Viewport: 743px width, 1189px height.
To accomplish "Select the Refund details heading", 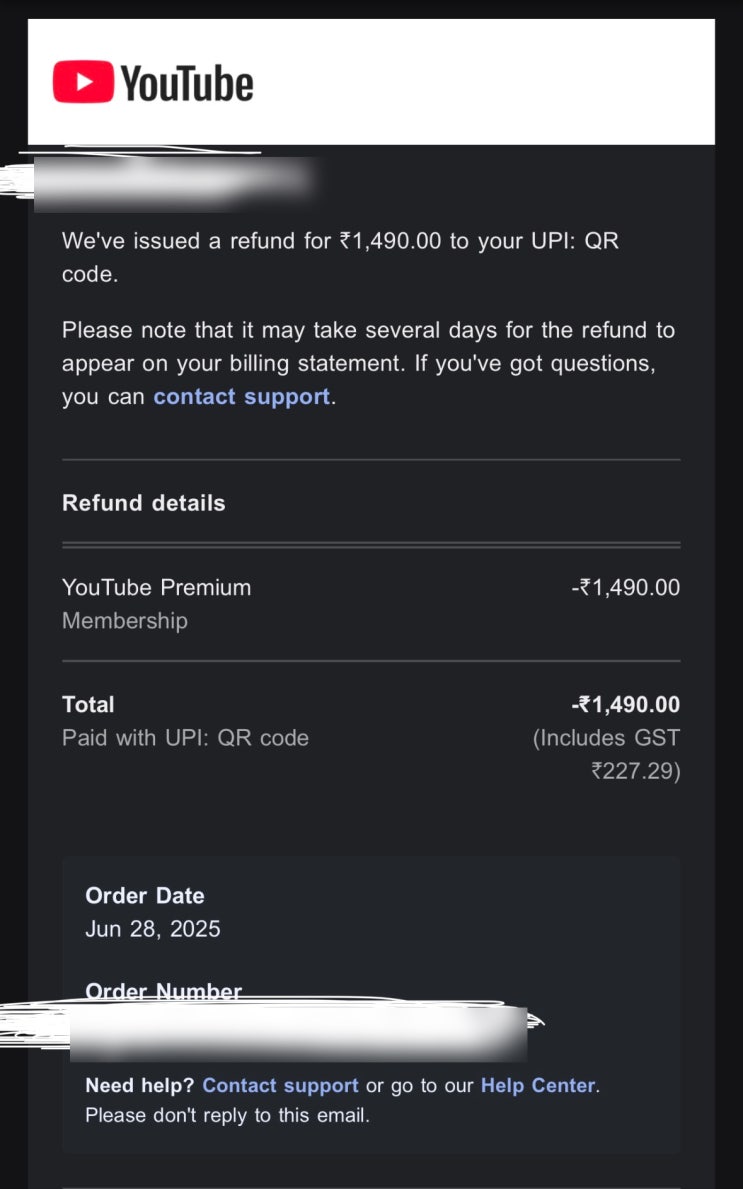I will click(x=144, y=503).
